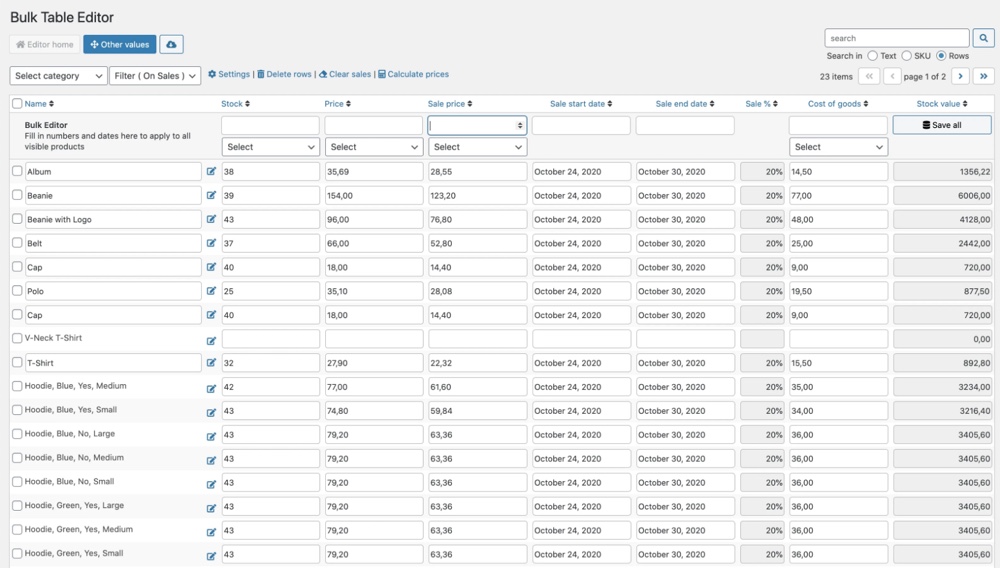Click the Clear sales link
1000x568 pixels.
[345, 74]
